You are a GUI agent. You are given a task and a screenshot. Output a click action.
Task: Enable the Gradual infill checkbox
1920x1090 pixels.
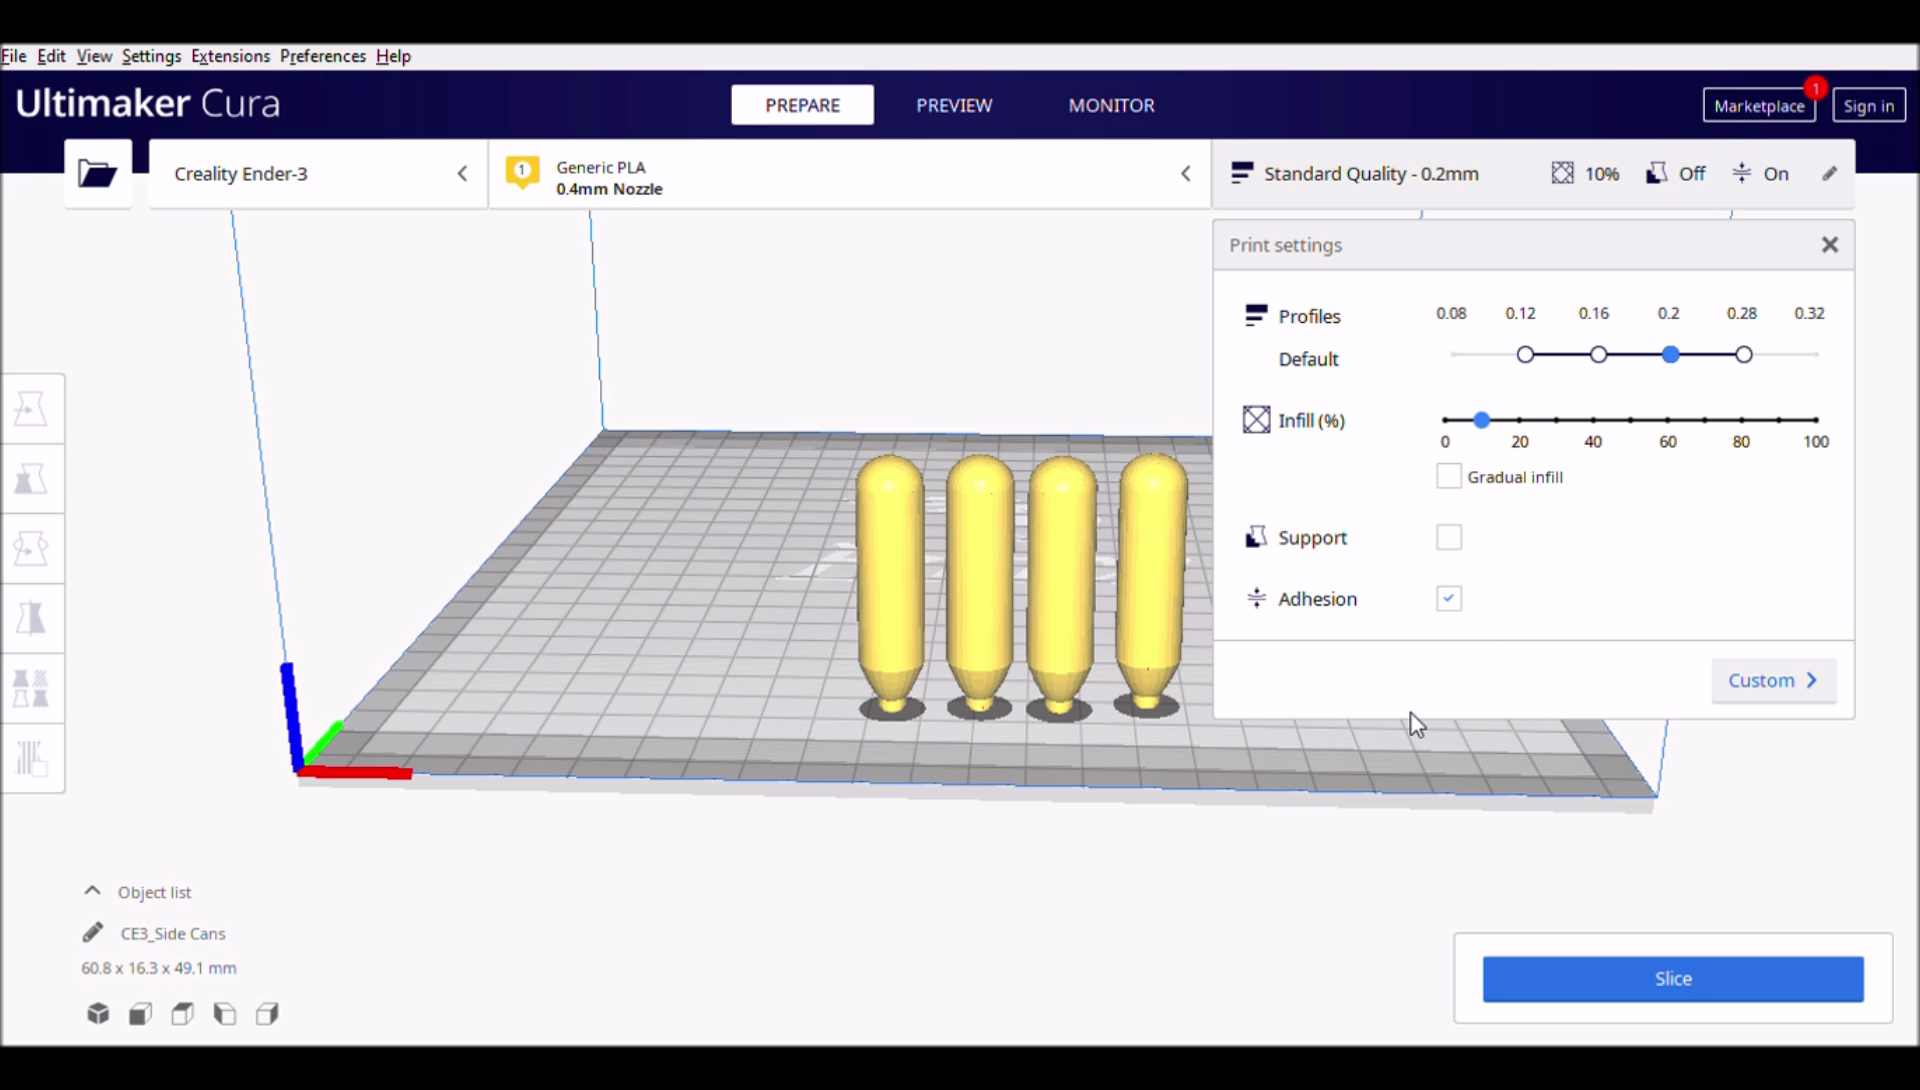pos(1448,477)
